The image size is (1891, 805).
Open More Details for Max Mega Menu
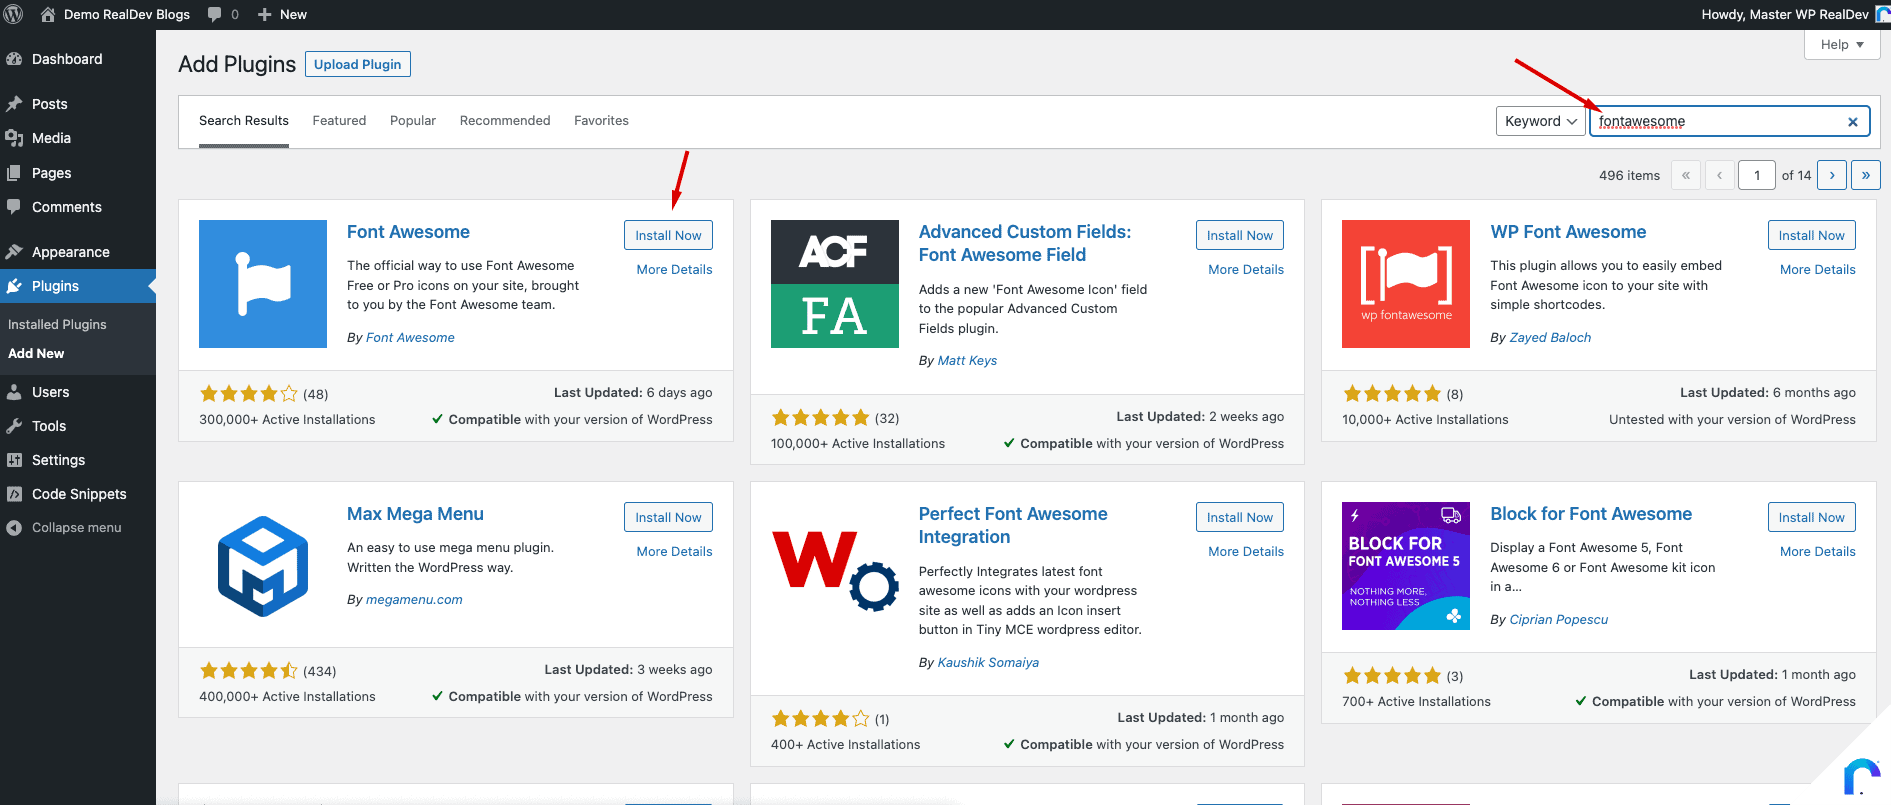[x=674, y=551]
